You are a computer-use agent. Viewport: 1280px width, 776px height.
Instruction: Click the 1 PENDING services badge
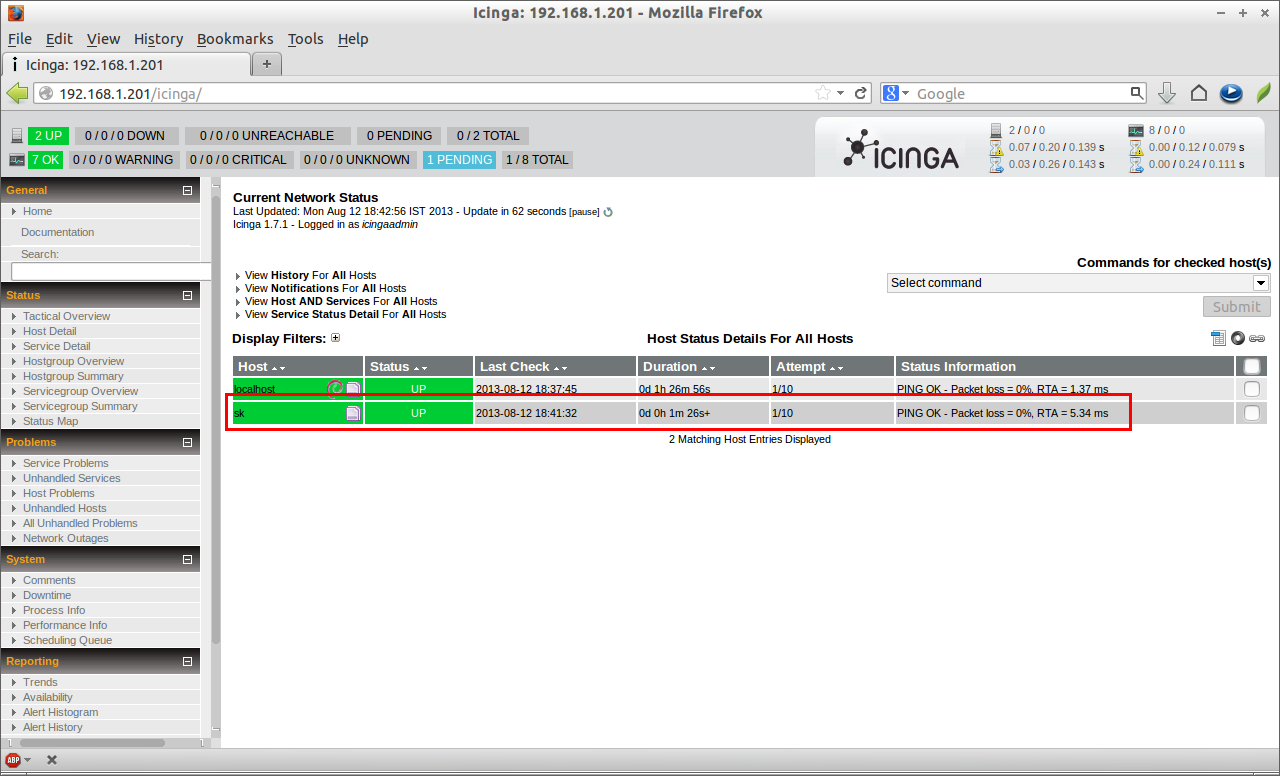tap(459, 160)
